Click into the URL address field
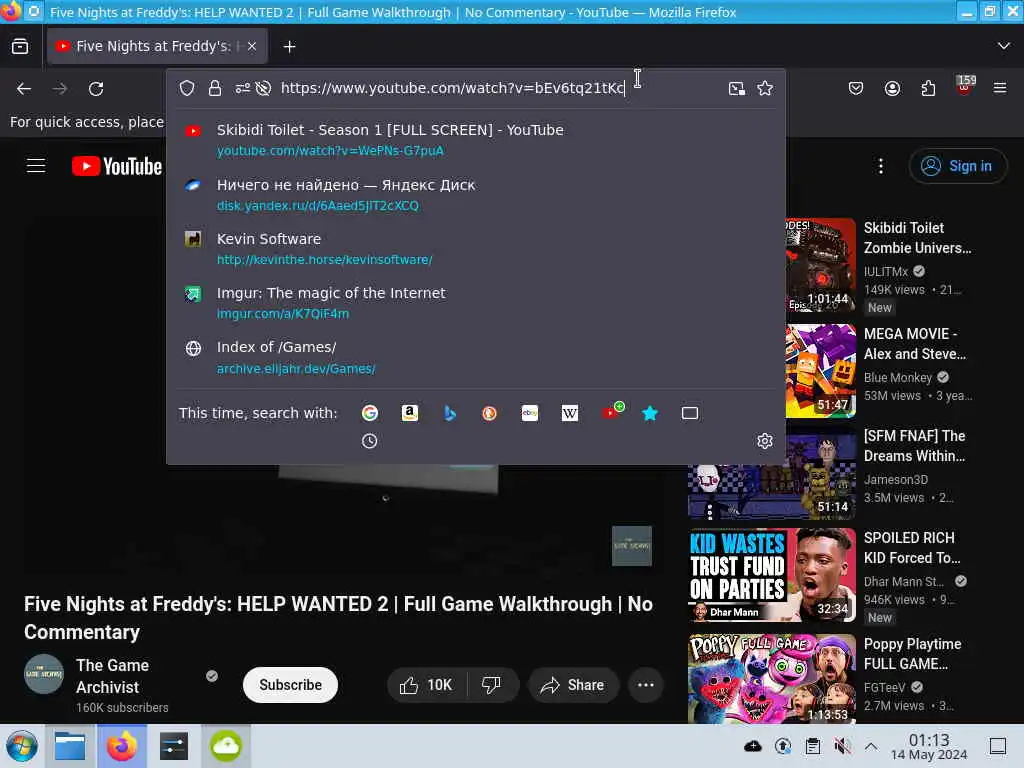1024x768 pixels. [452, 88]
